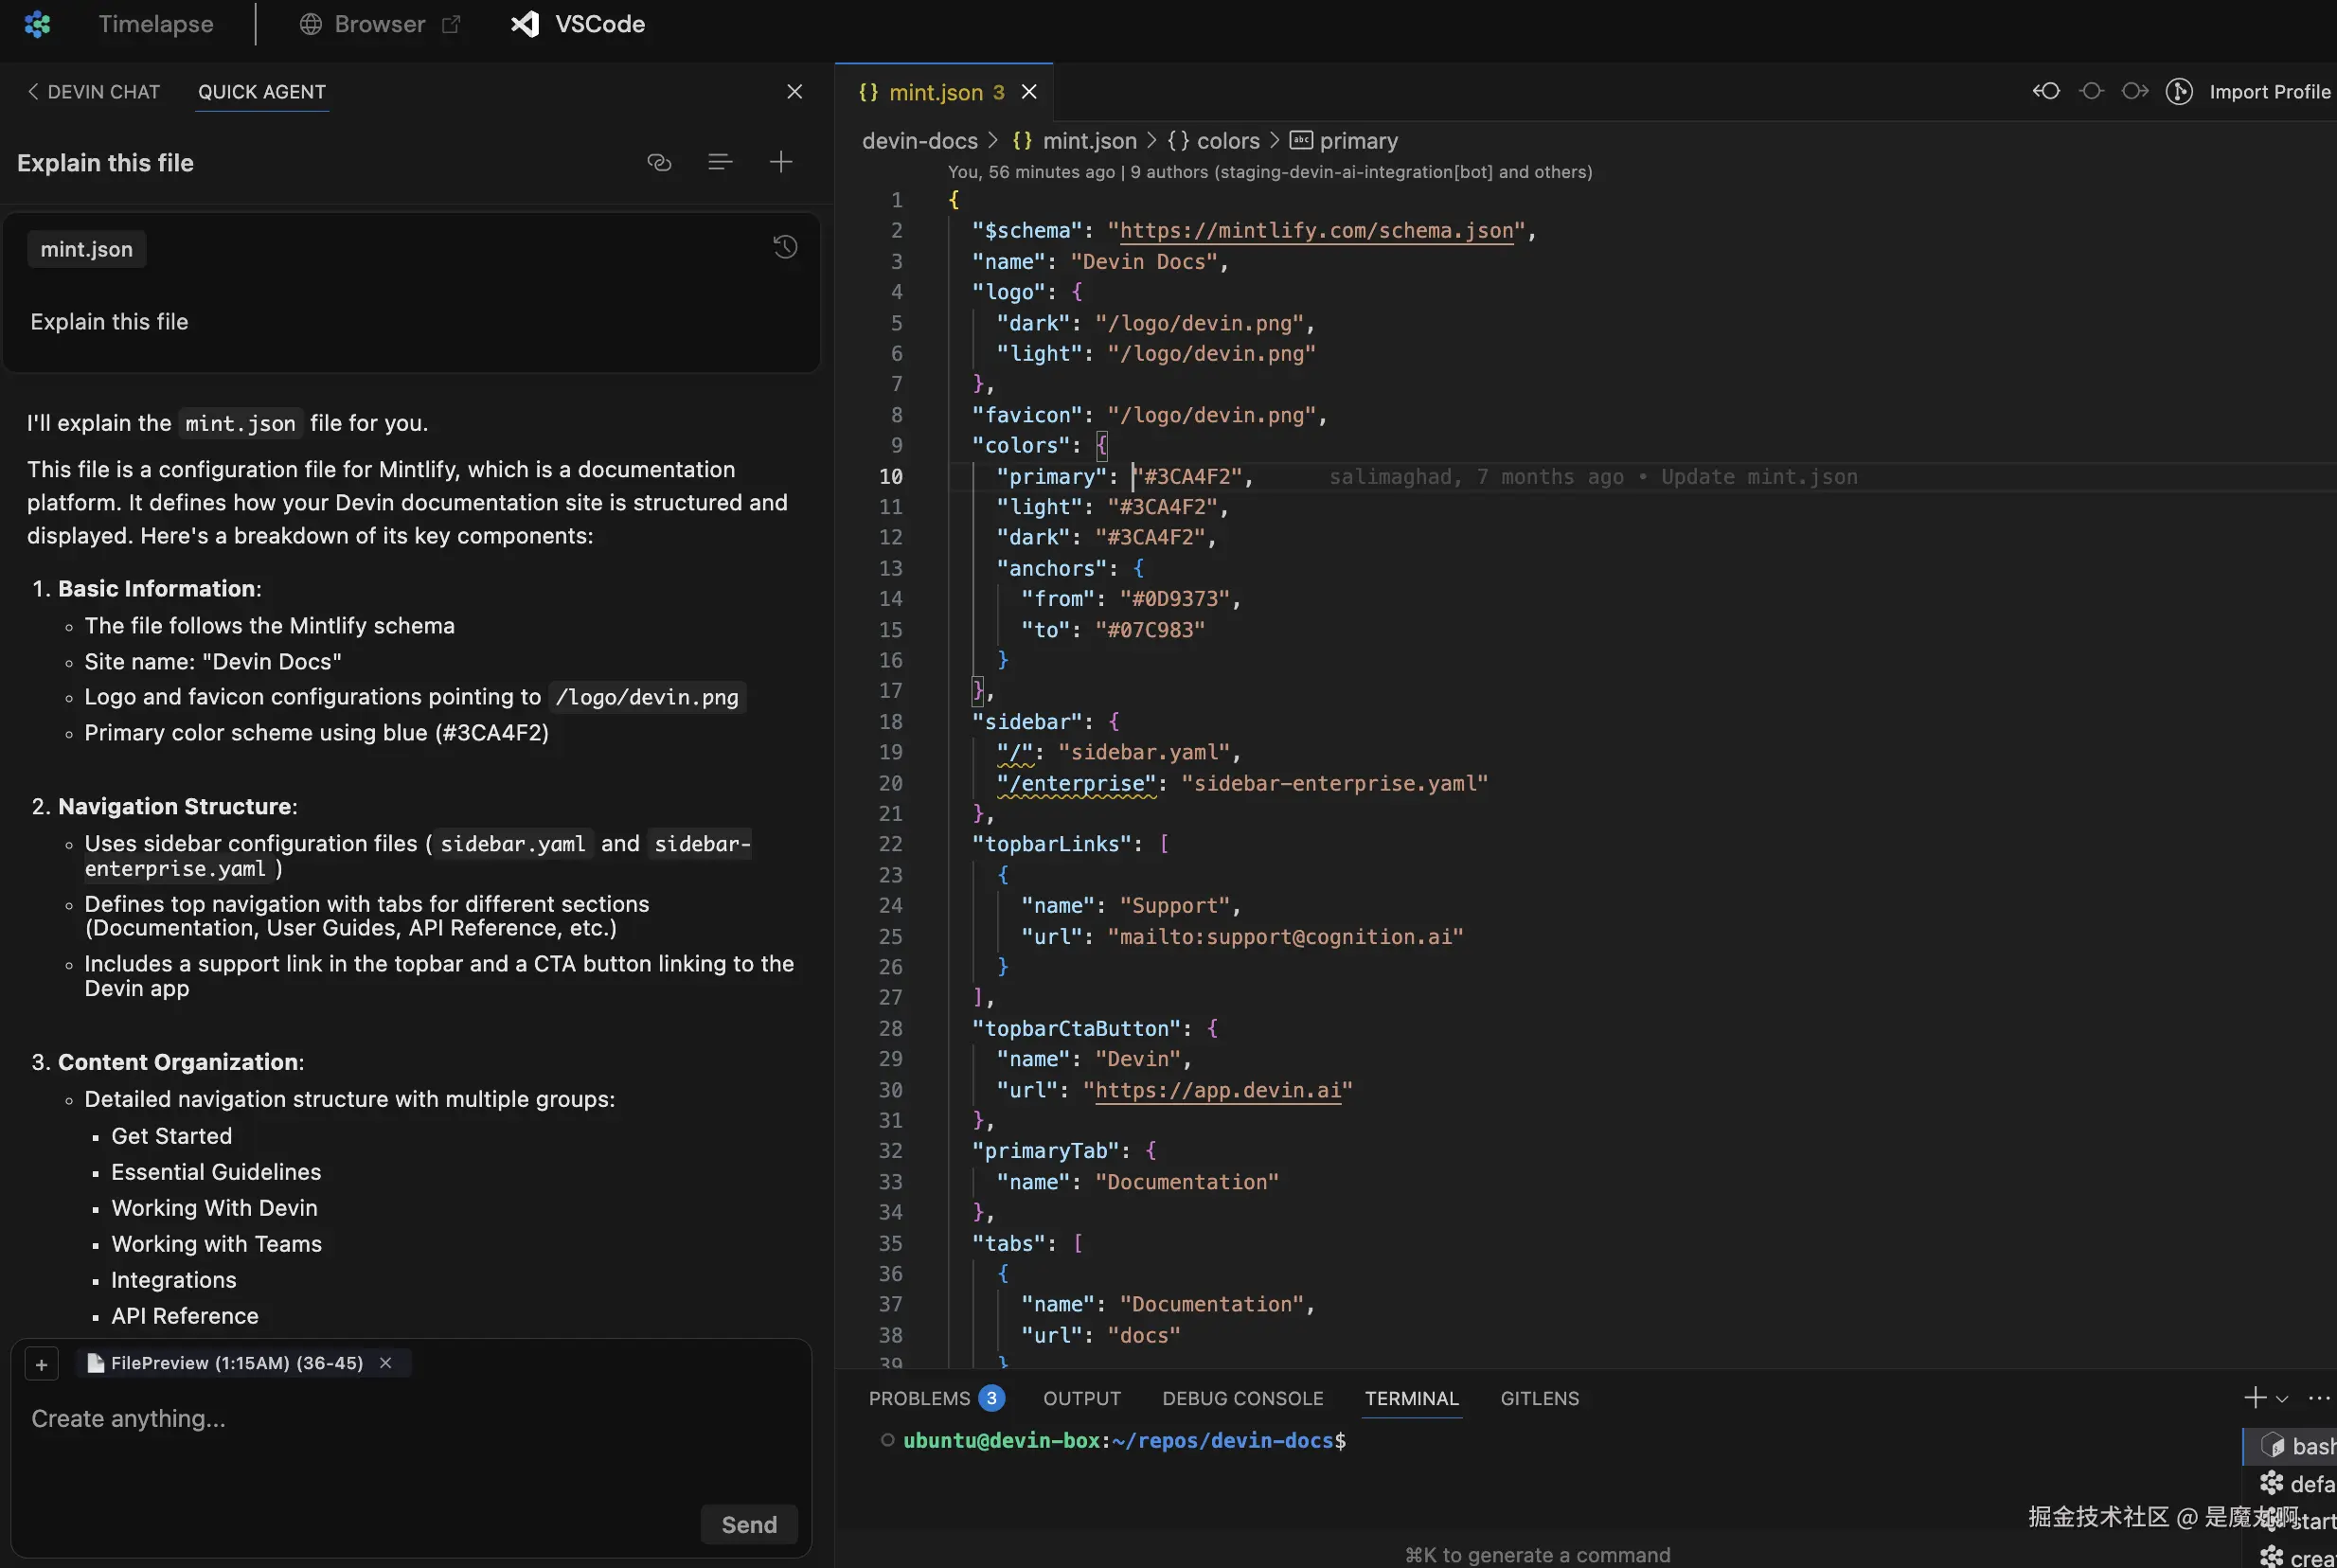
Task: Open the Browser view from top bar
Action: click(x=380, y=24)
